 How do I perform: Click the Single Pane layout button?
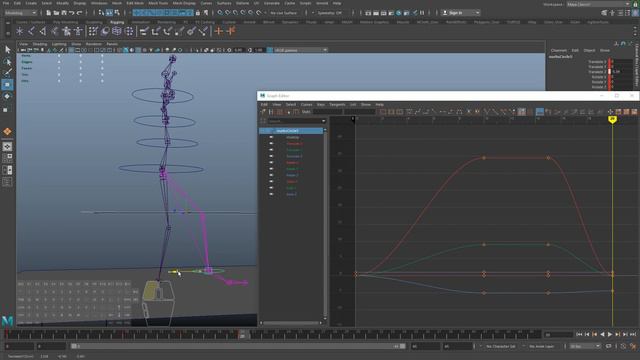click(x=7, y=147)
